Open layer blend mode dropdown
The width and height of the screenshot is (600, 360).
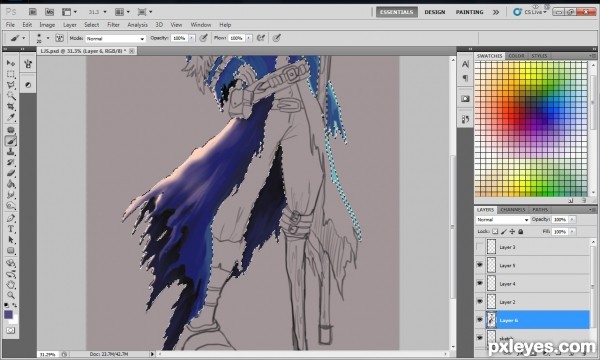point(503,220)
